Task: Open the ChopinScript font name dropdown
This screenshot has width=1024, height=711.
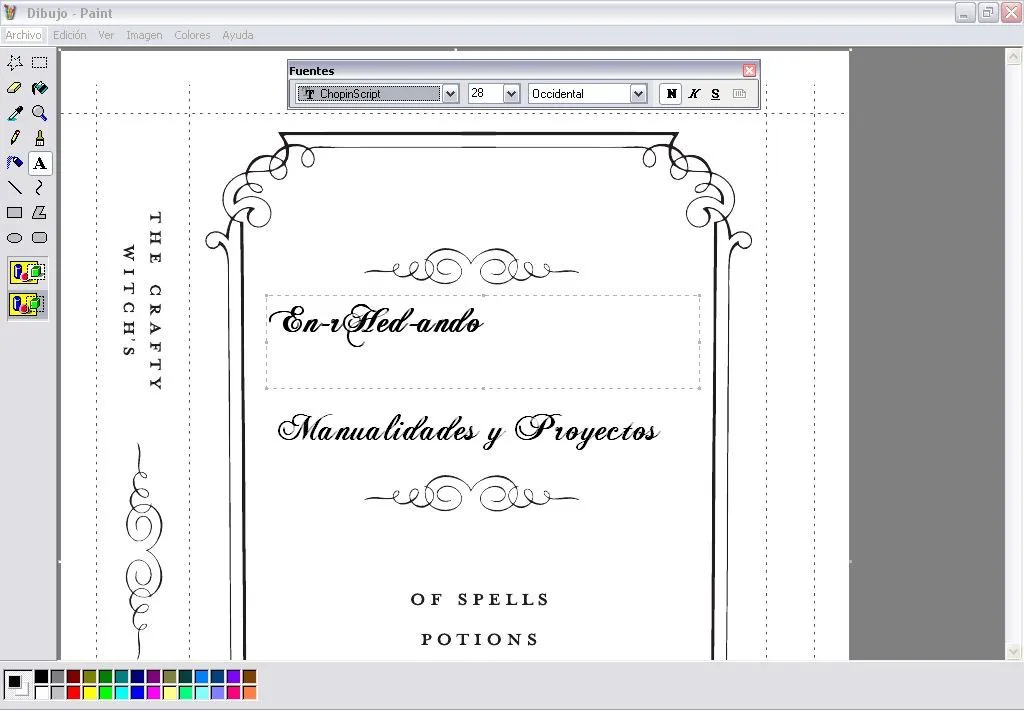Action: pos(450,93)
